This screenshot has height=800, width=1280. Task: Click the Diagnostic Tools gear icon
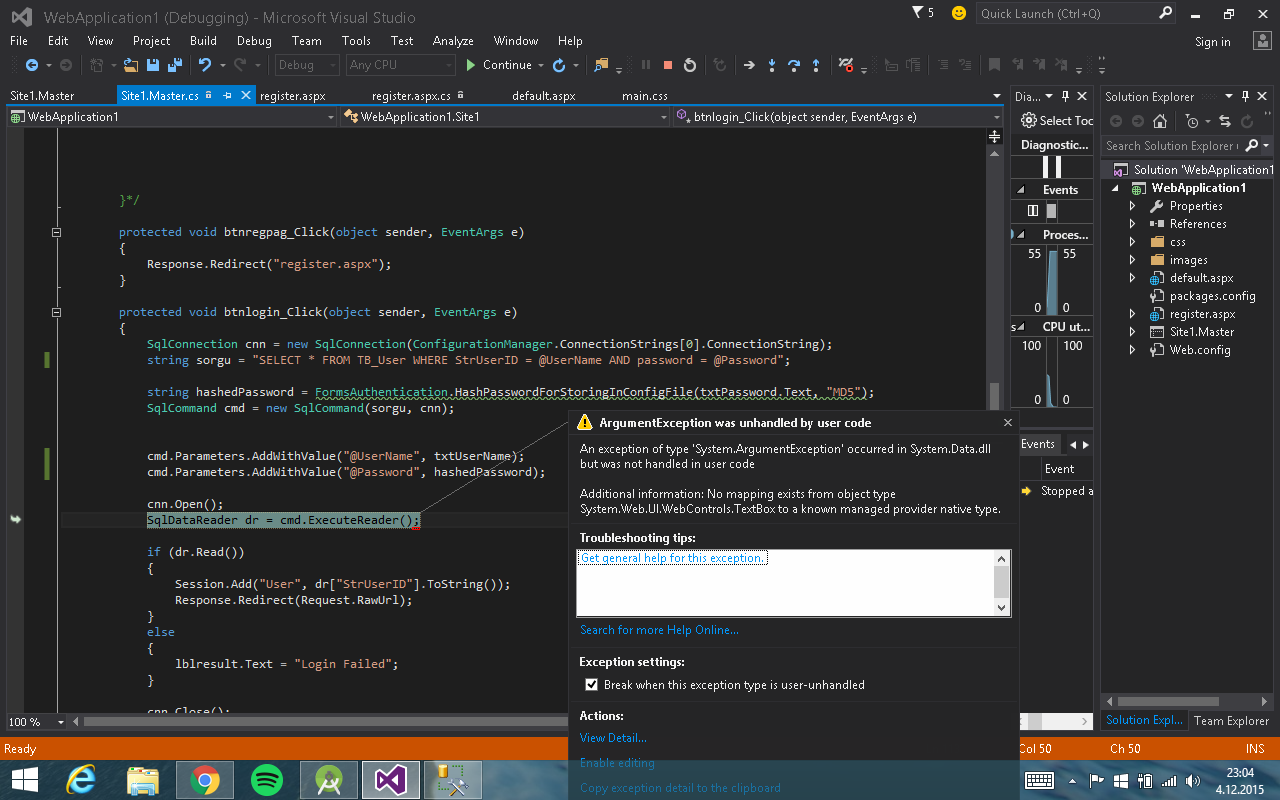[x=1028, y=121]
